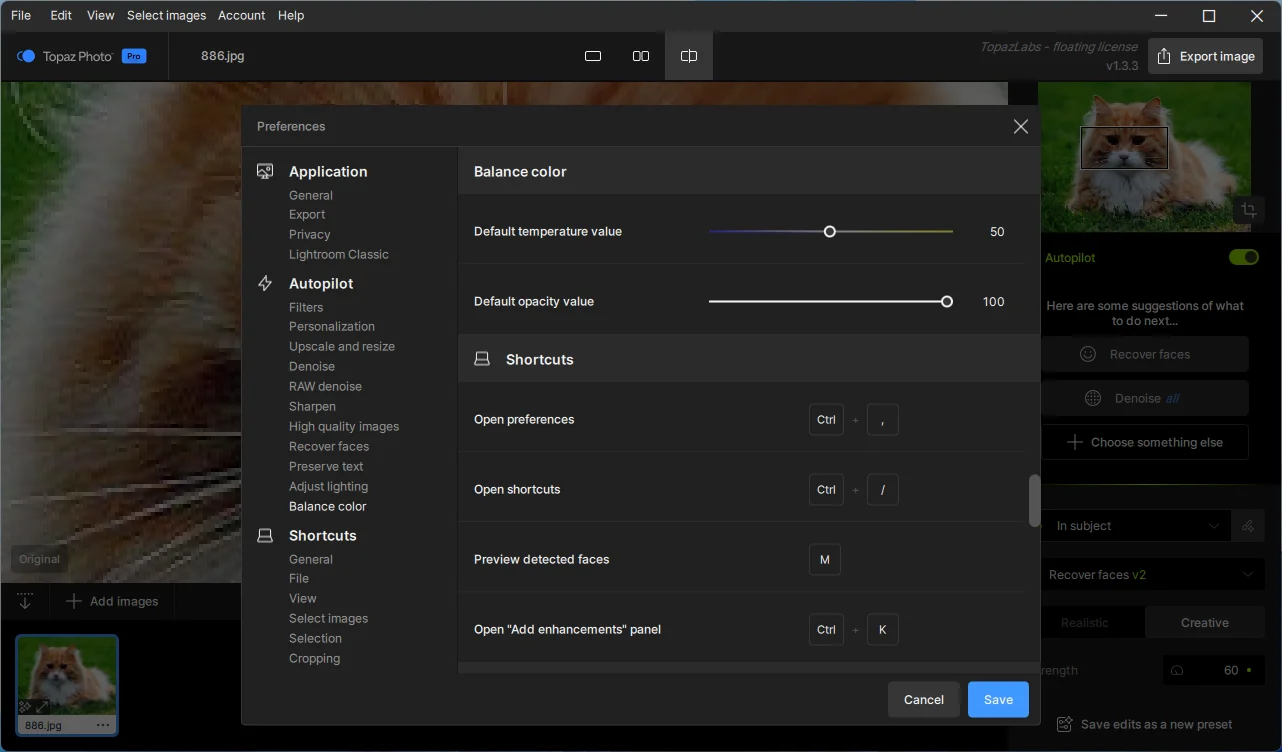Click the Autopilot lightning icon in sidebar
Screen dimensions: 1282x752
pyautogui.click(x=265, y=284)
